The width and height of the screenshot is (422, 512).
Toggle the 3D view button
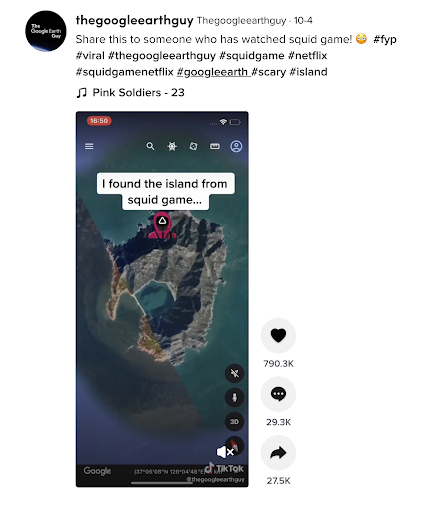pos(234,422)
